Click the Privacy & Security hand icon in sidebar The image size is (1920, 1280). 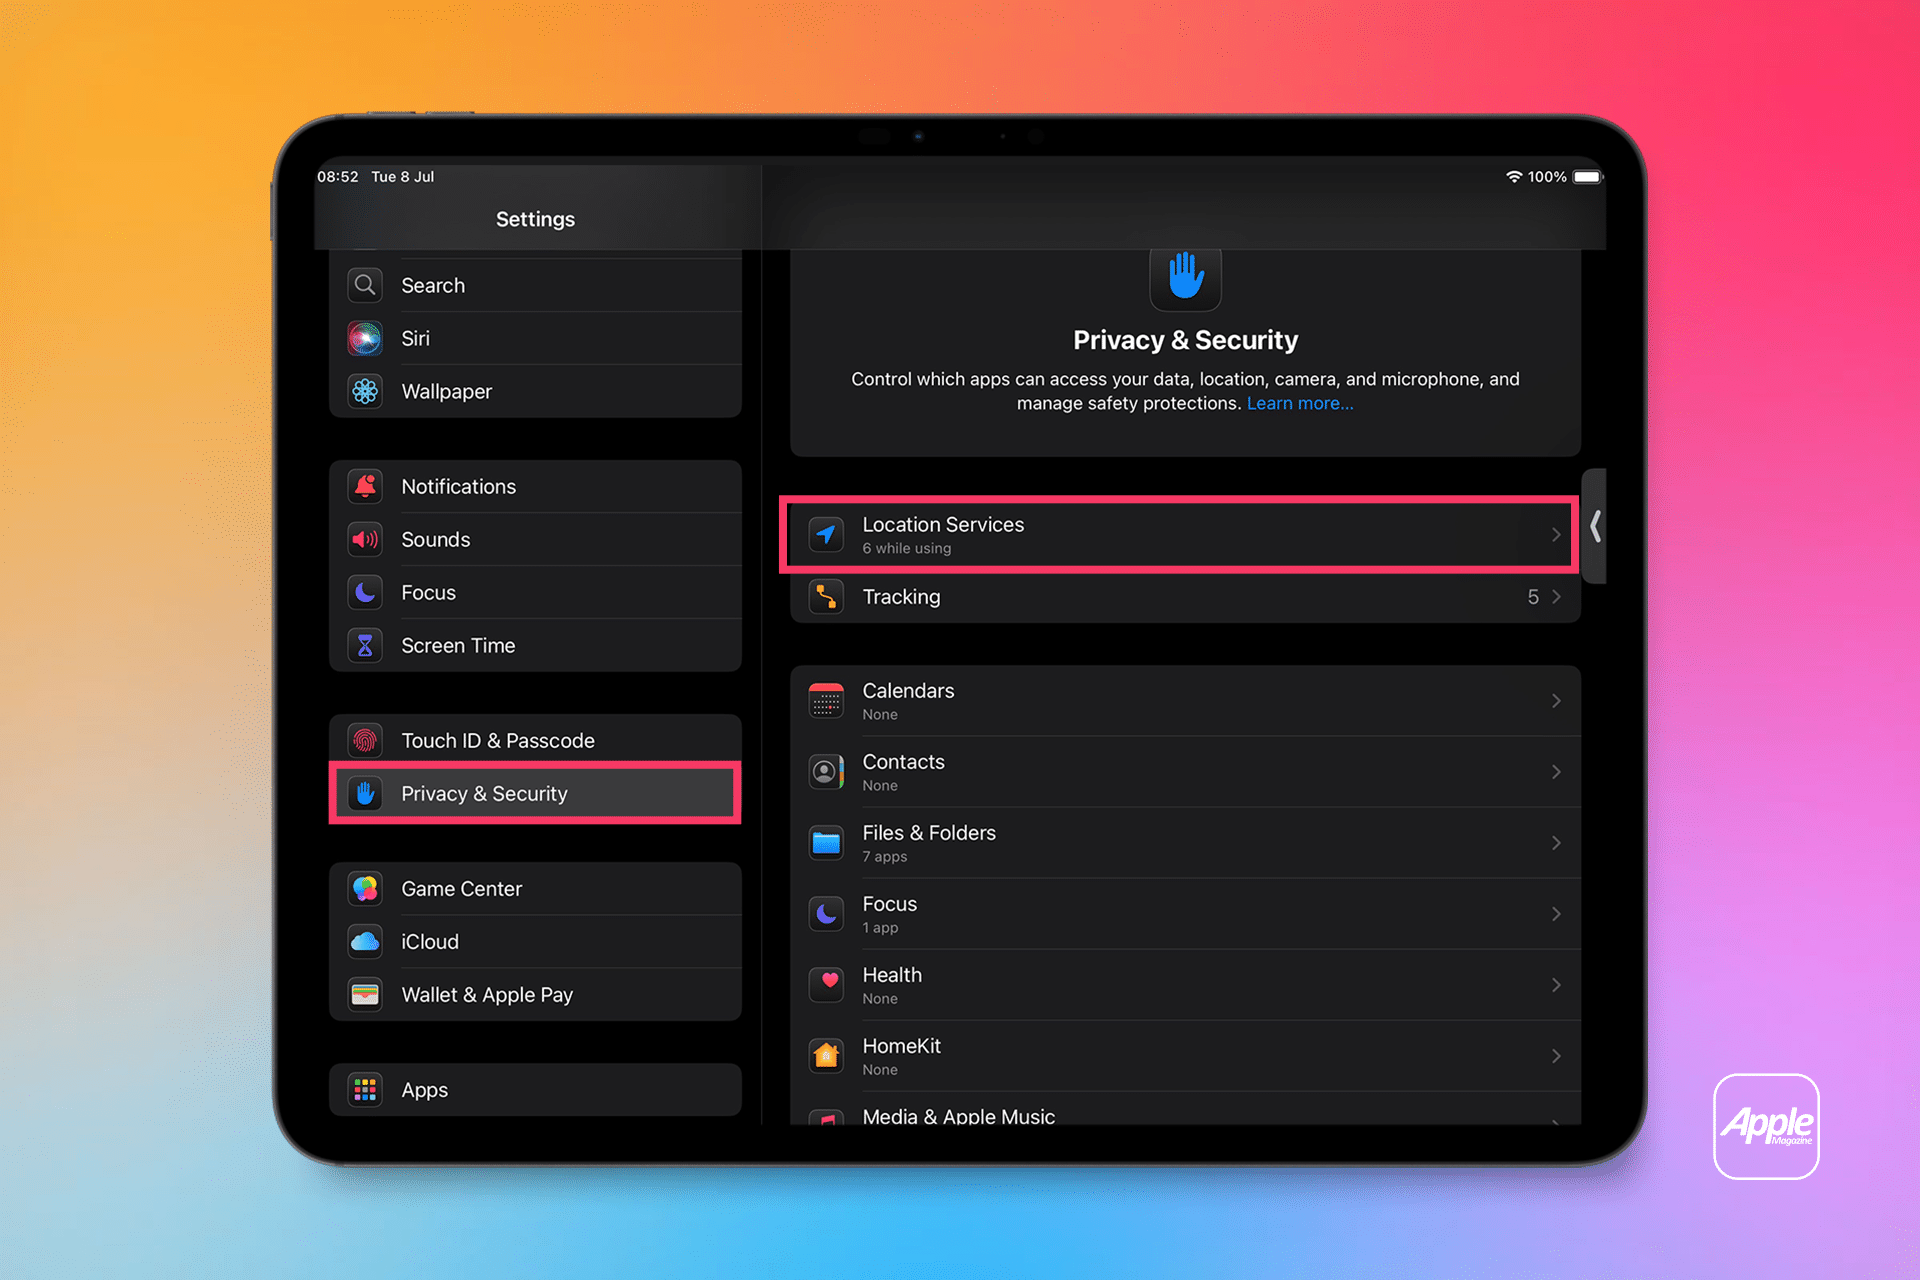(365, 793)
